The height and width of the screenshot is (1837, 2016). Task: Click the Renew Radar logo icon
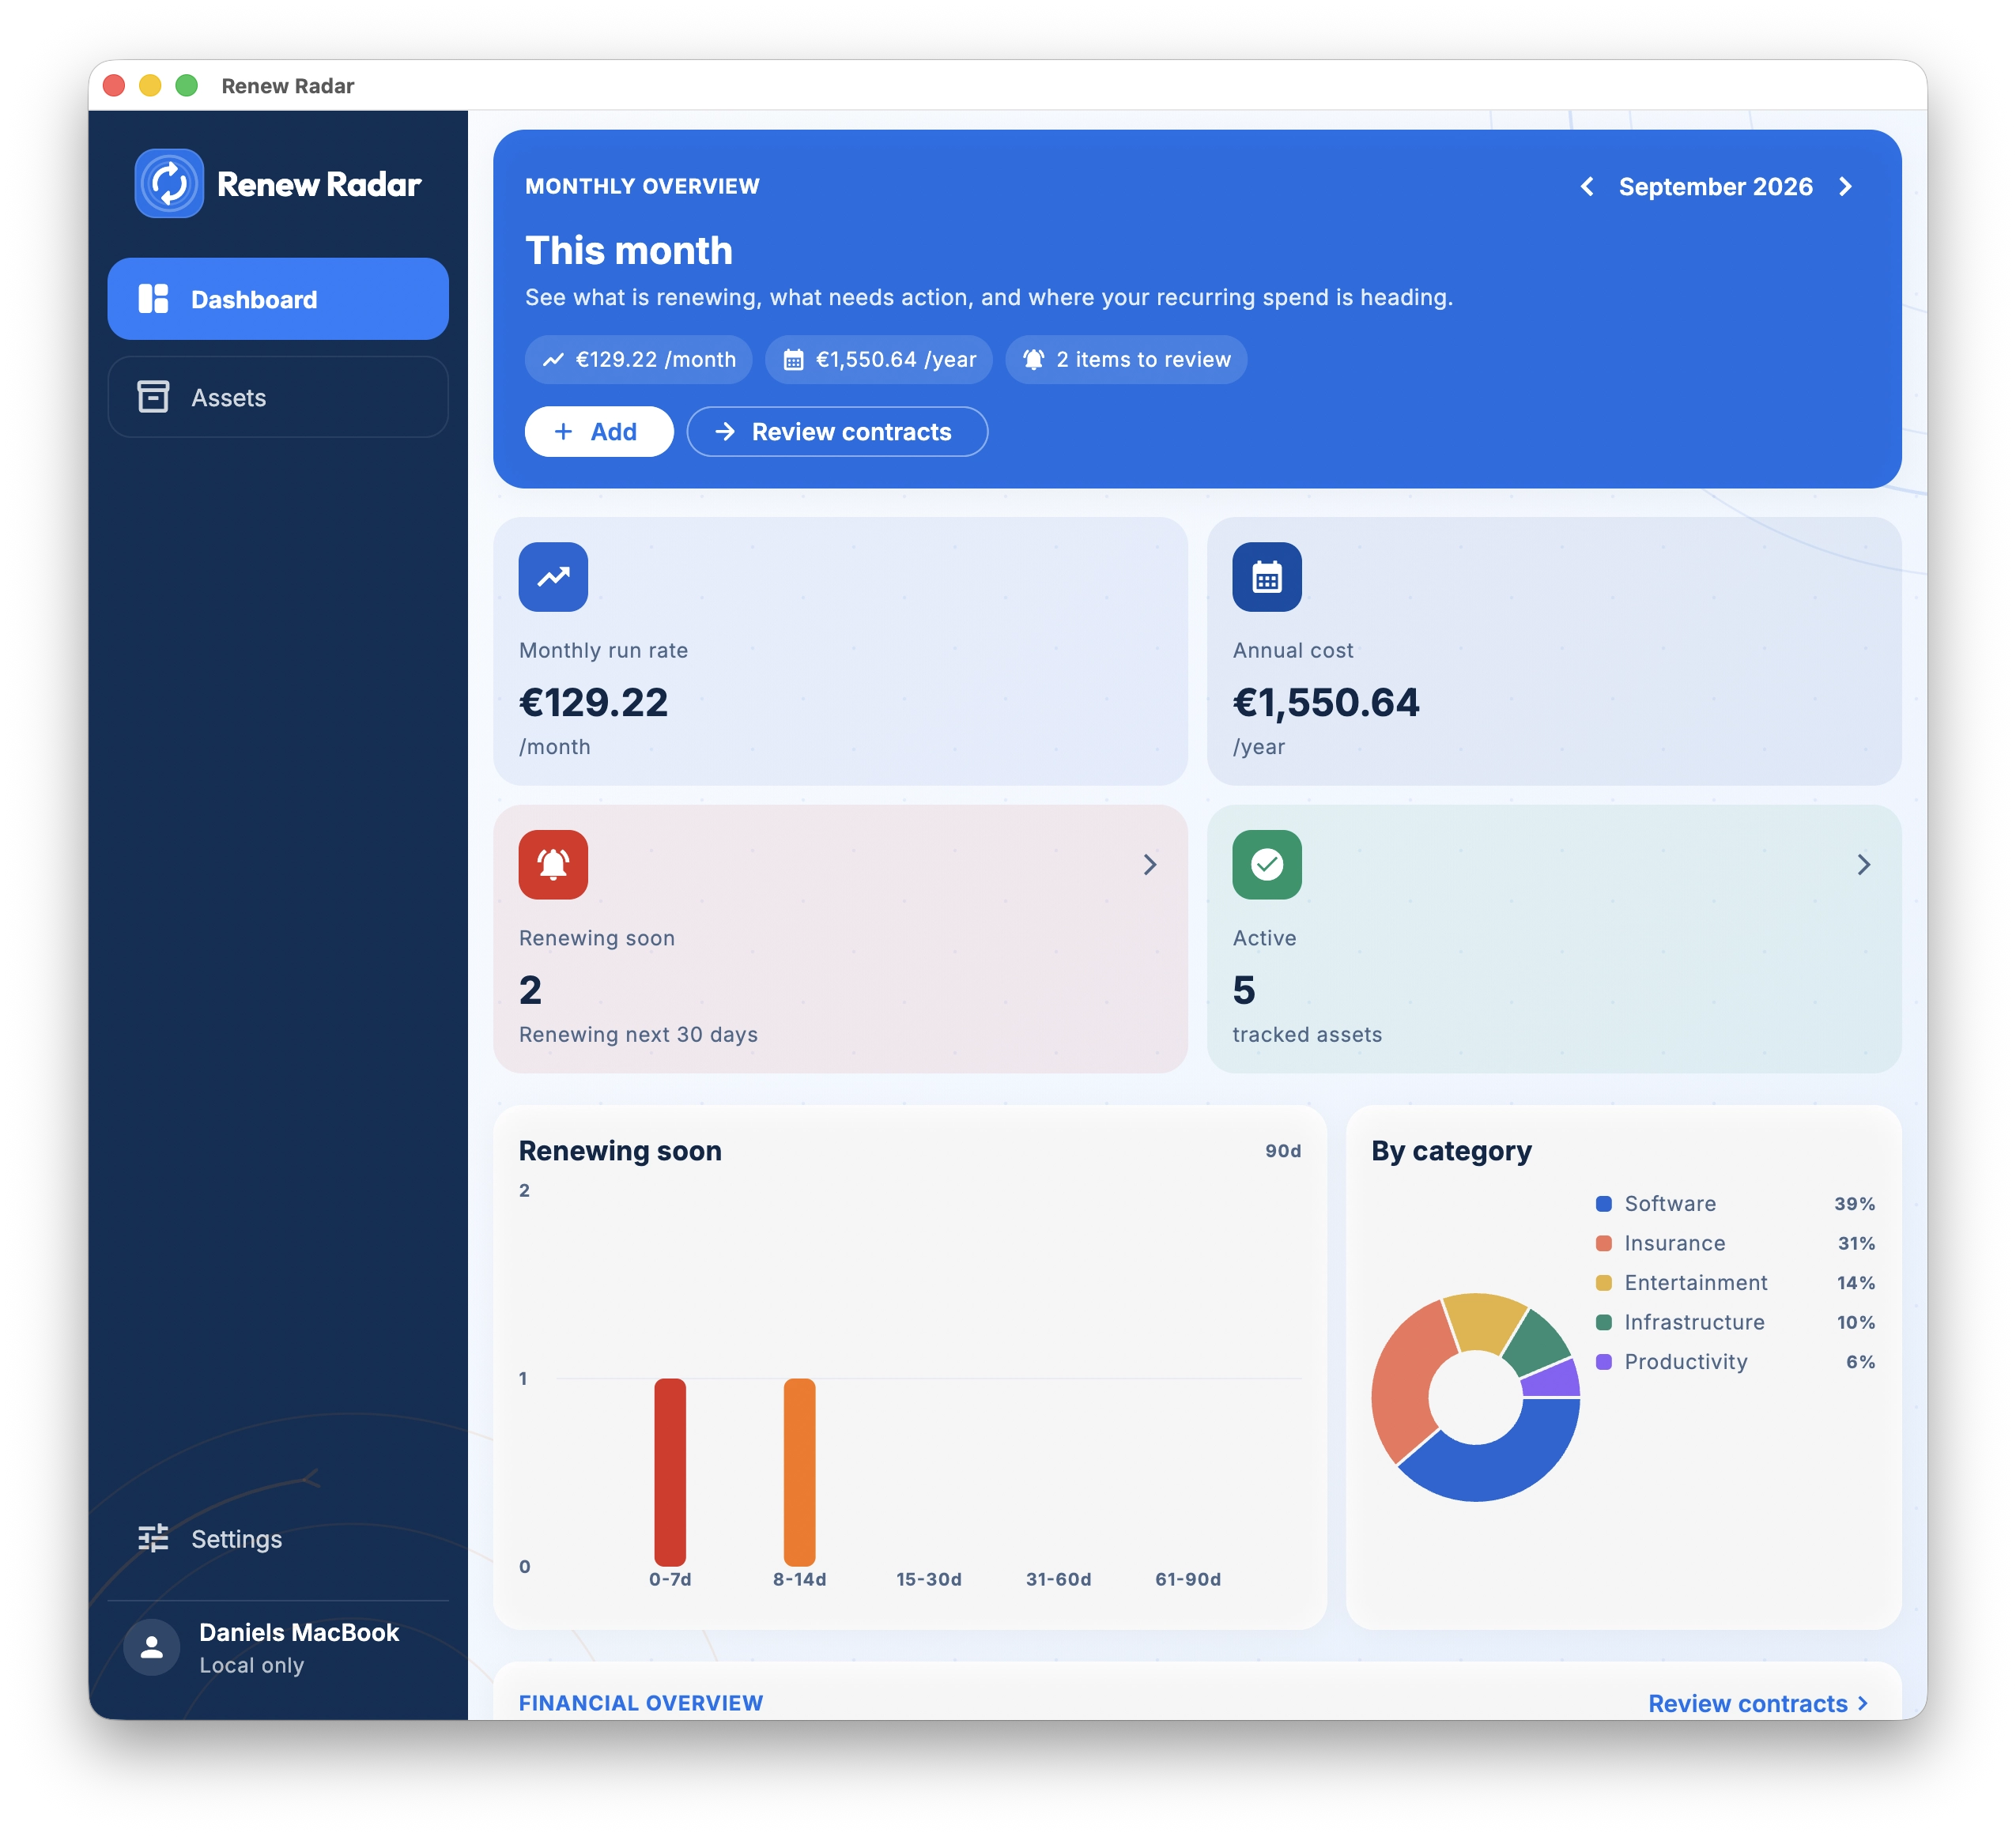(x=169, y=184)
